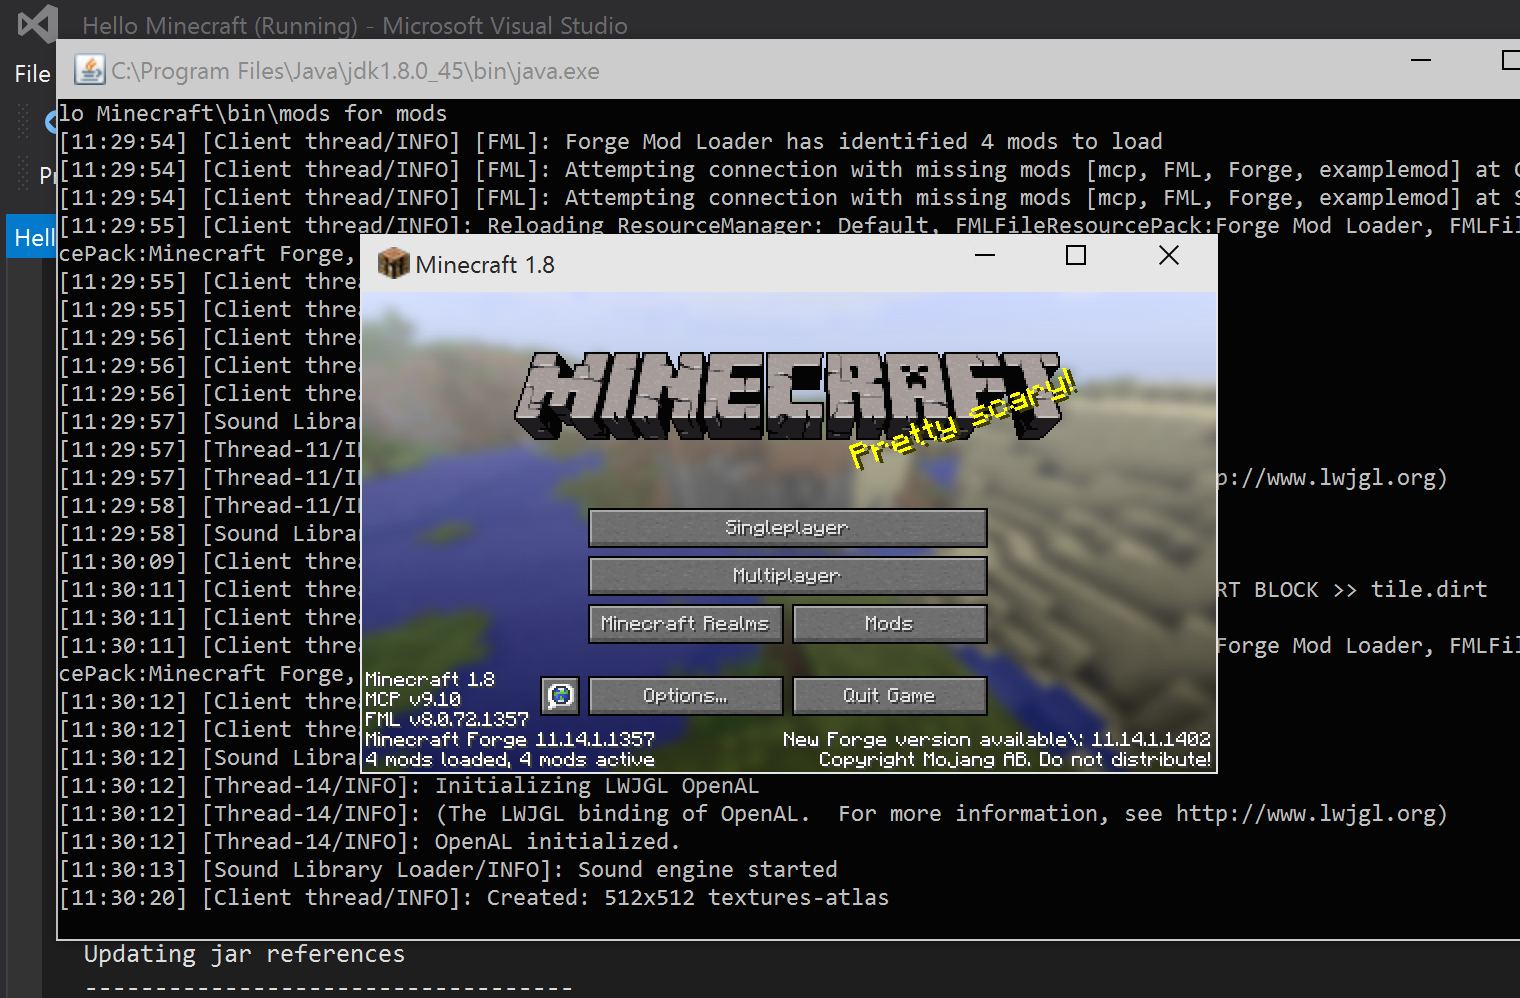This screenshot has width=1520, height=998.
Task: Click 'MCP v9.10' version line
Action: (413, 699)
